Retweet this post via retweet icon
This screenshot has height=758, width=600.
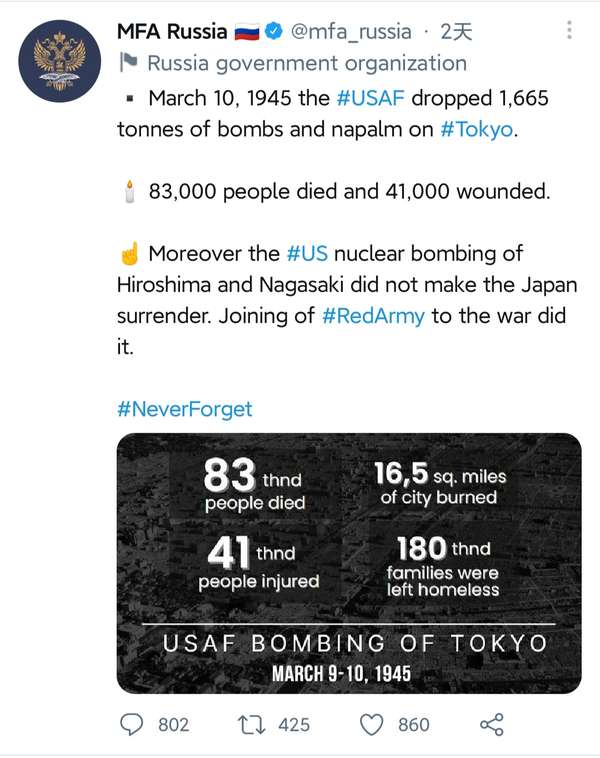(x=251, y=725)
